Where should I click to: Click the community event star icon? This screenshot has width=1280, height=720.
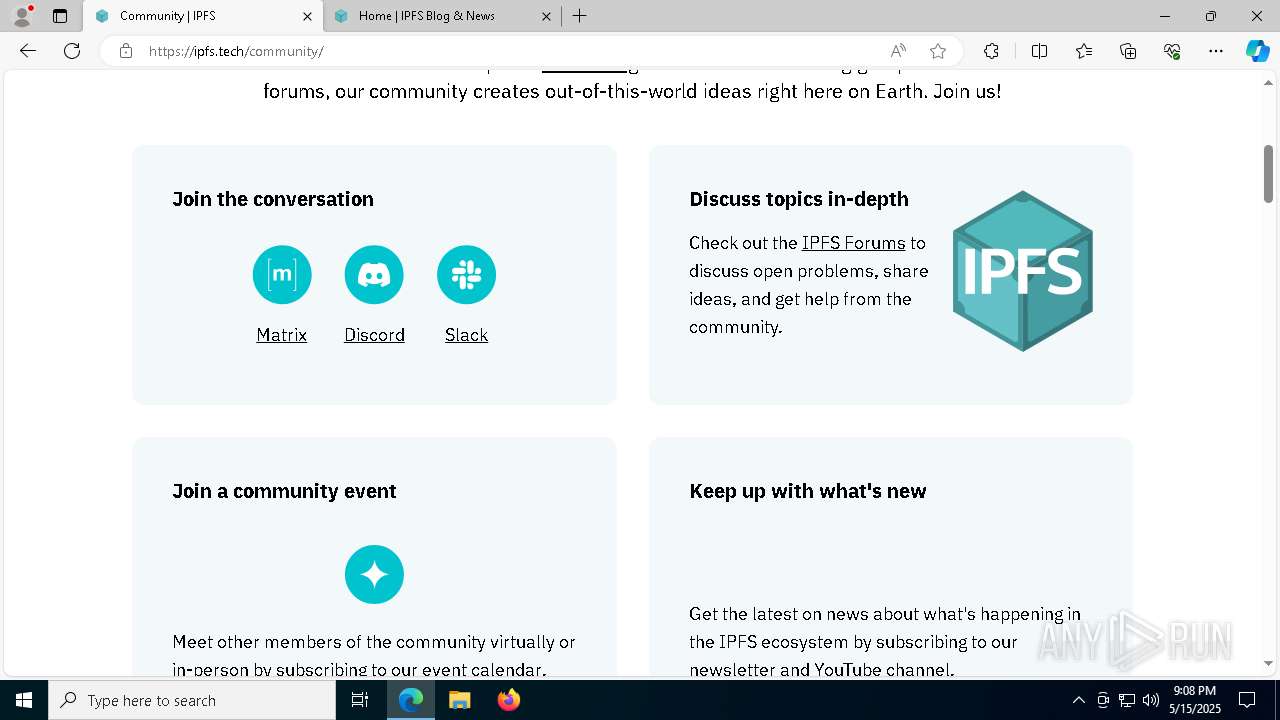click(374, 575)
